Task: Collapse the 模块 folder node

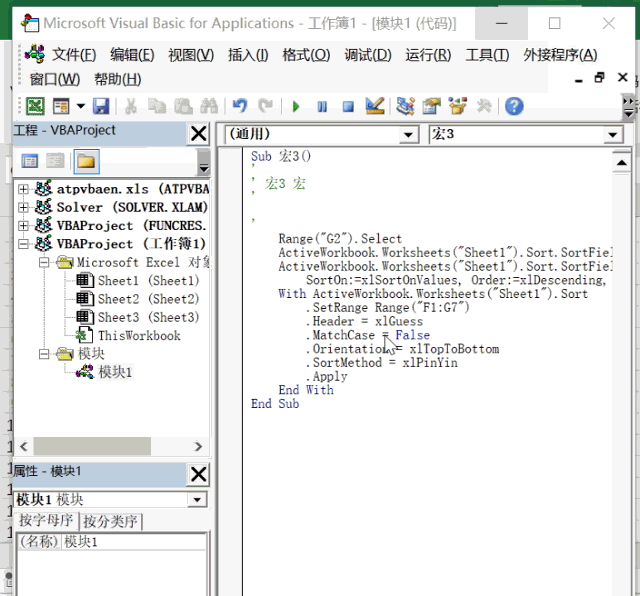Action: click(x=44, y=354)
